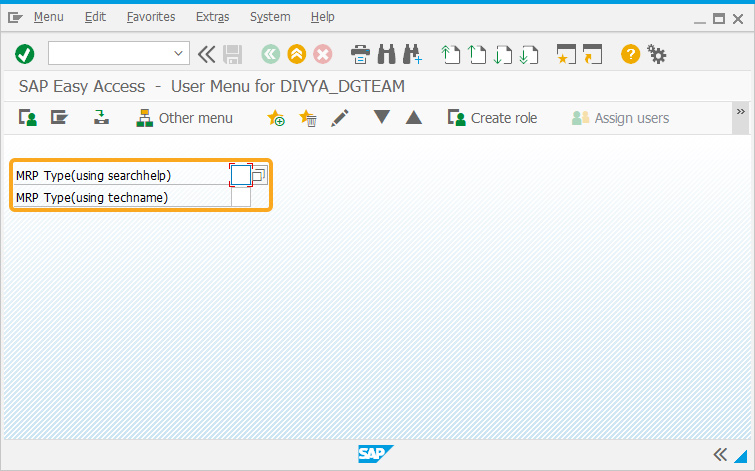This screenshot has height=471, width=755.
Task: Open the Help question mark icon
Action: tap(630, 54)
